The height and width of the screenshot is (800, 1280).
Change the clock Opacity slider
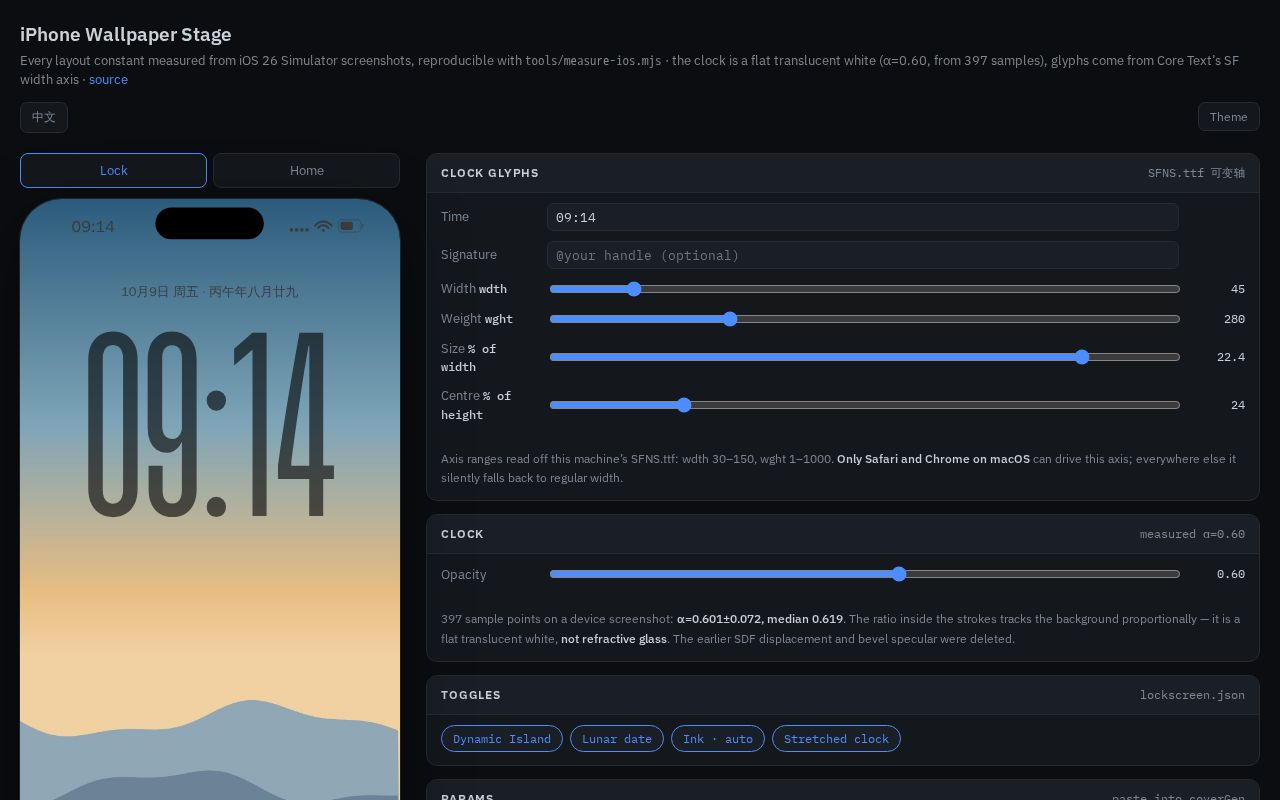[865, 574]
